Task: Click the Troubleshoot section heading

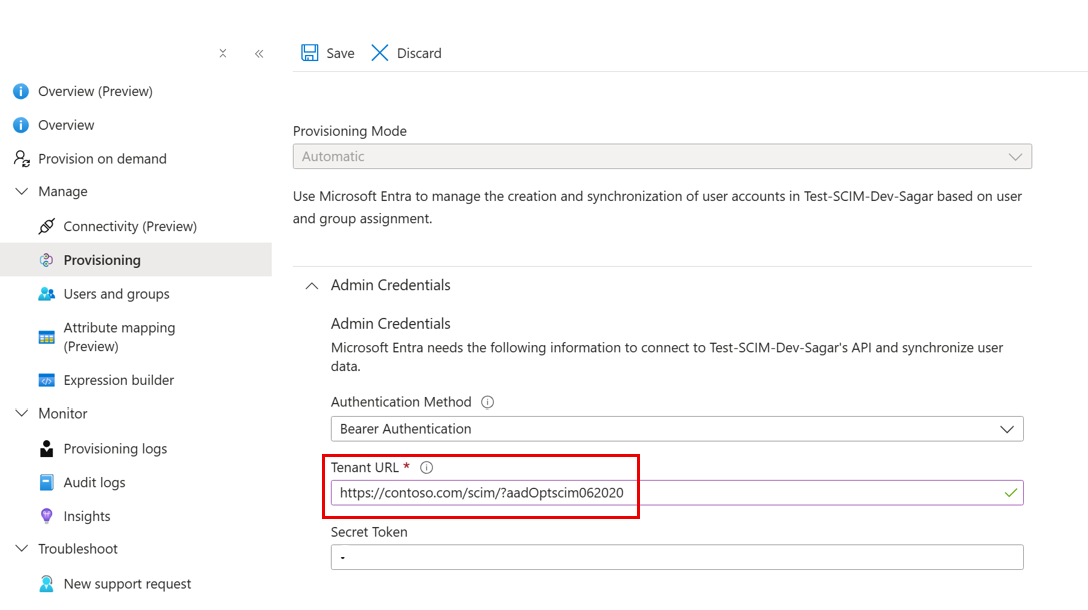Action: [x=78, y=548]
